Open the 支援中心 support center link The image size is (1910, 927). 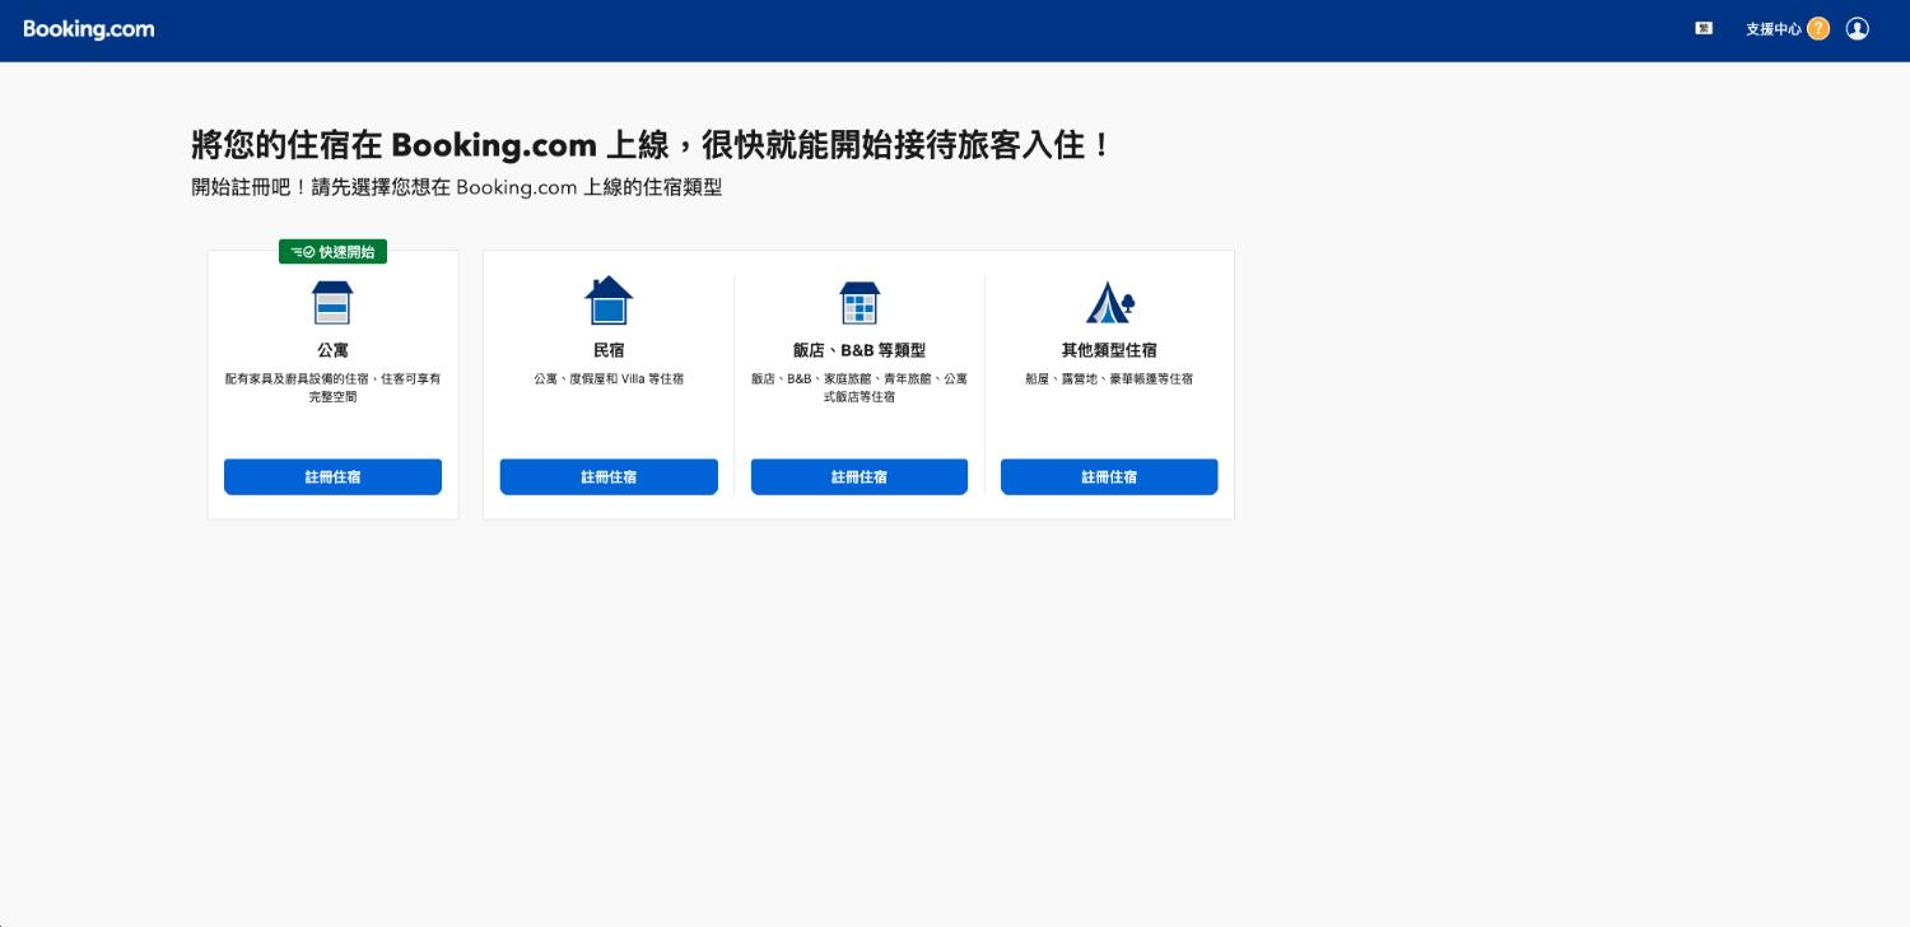tap(1773, 29)
